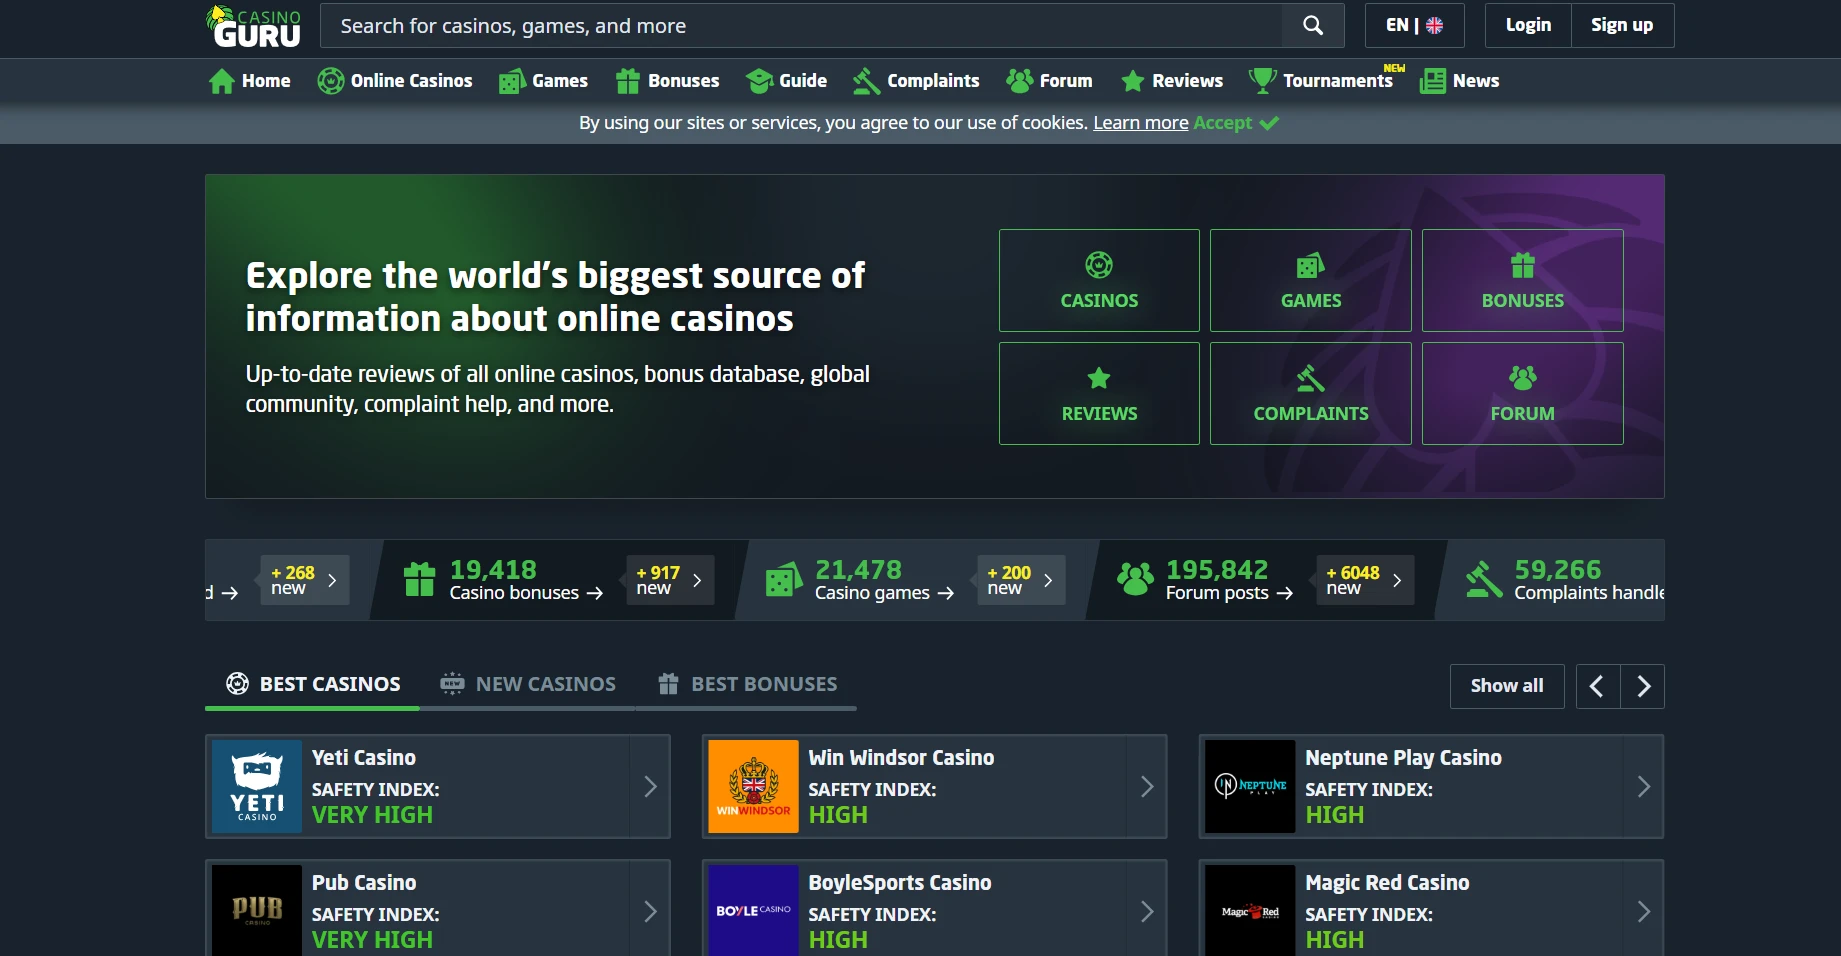The height and width of the screenshot is (956, 1841).
Task: Open the Bonuses gift tile
Action: click(1521, 281)
